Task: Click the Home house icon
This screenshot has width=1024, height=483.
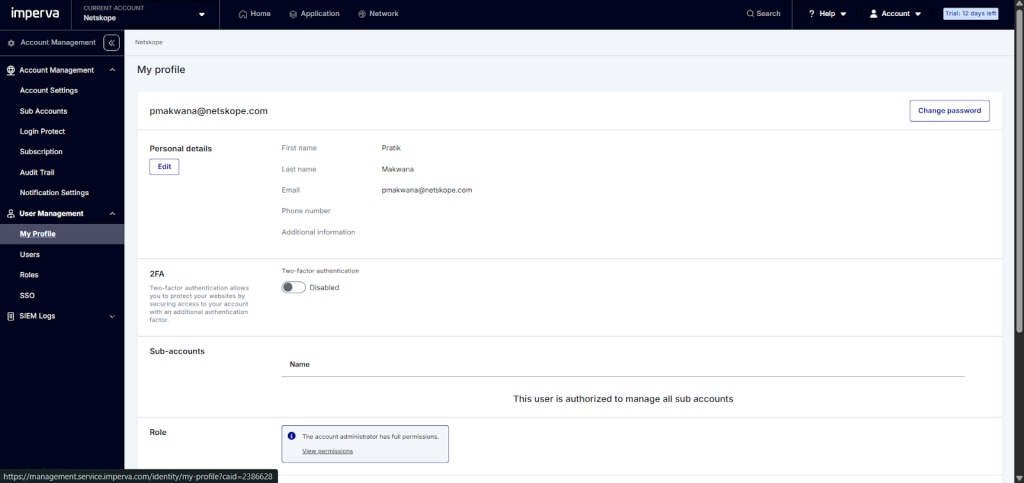Action: [x=243, y=14]
